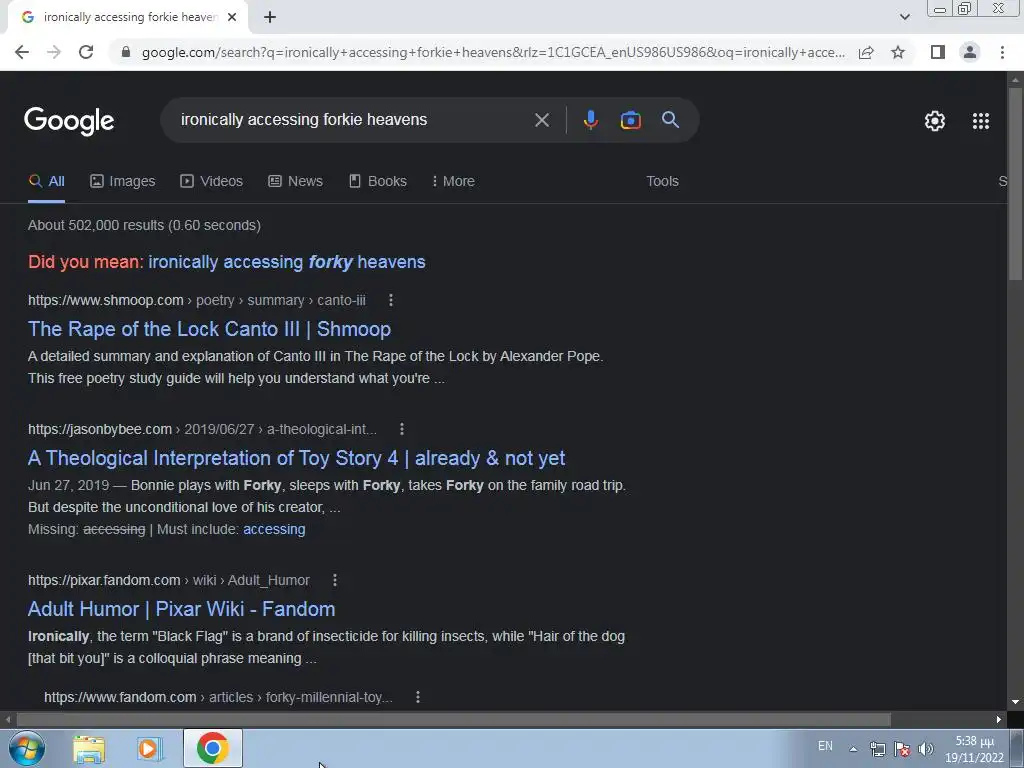Show hidden system tray icons
The height and width of the screenshot is (768, 1024).
(853, 749)
